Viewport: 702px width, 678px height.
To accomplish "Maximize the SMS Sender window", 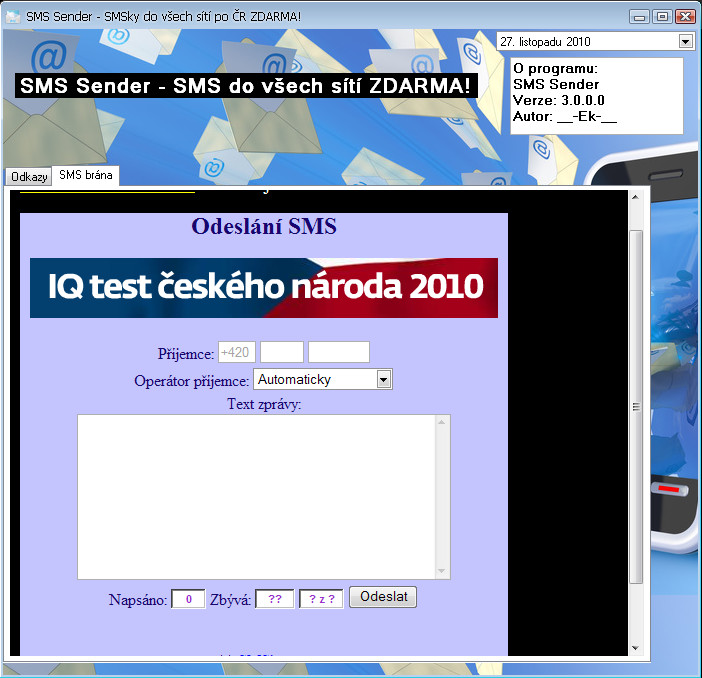I will point(662,17).
